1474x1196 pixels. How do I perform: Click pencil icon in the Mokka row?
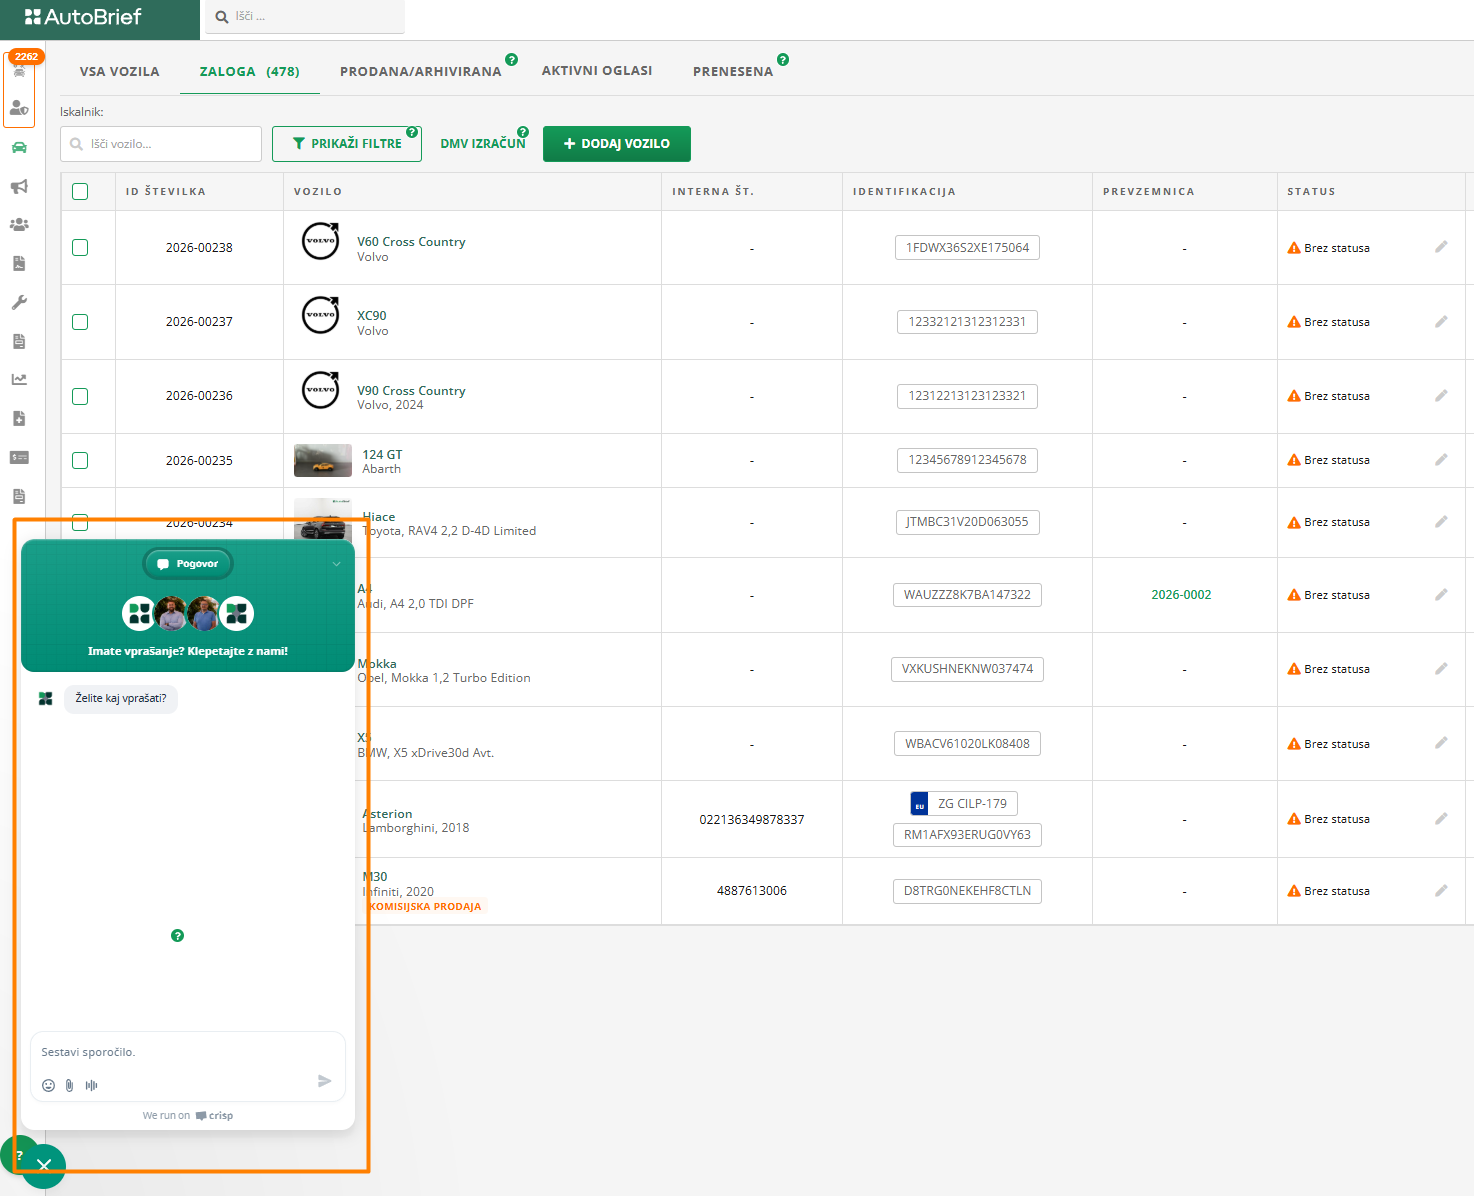[x=1441, y=669]
